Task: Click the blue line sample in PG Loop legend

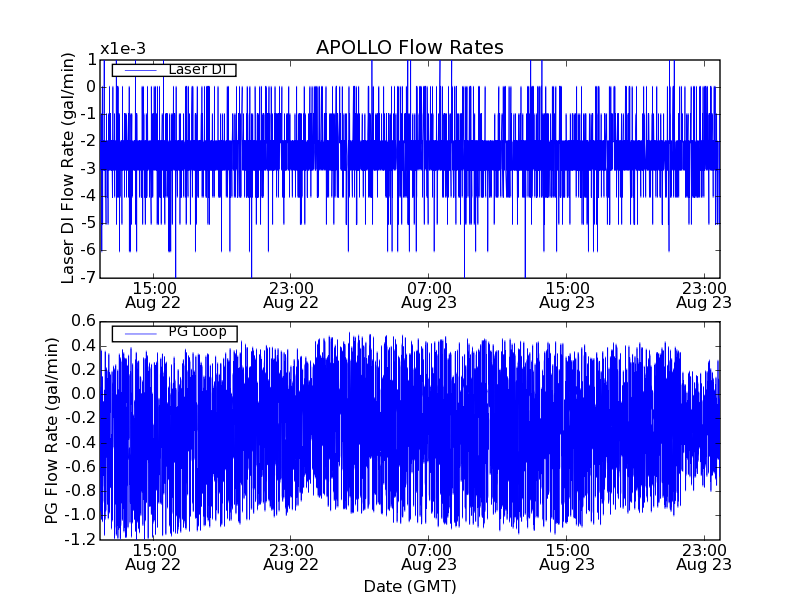Action: click(135, 332)
